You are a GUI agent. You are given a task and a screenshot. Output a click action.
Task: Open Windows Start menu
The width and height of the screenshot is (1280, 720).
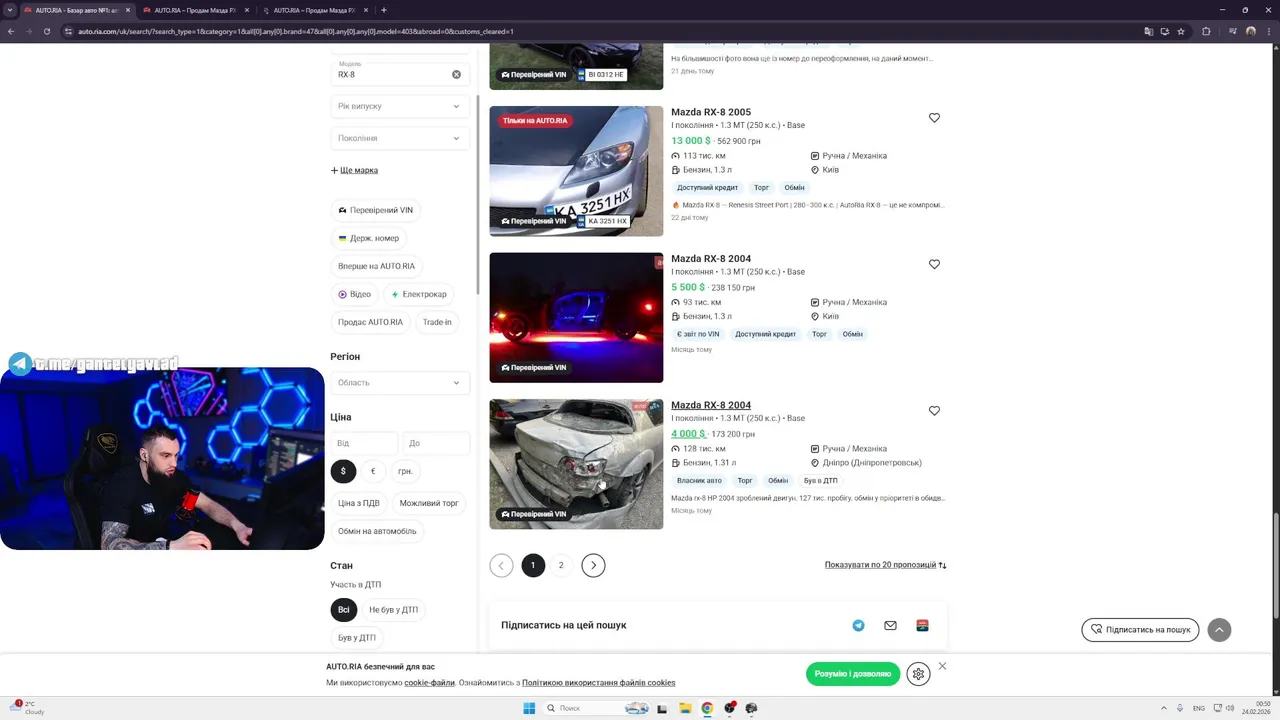tap(529, 708)
